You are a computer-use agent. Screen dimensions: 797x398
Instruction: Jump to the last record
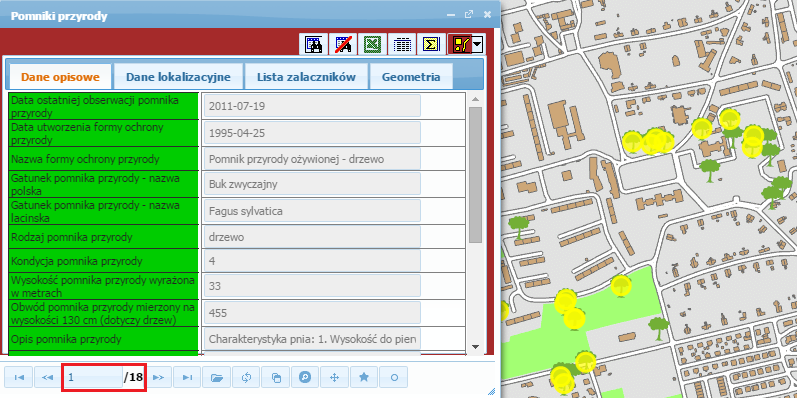187,377
